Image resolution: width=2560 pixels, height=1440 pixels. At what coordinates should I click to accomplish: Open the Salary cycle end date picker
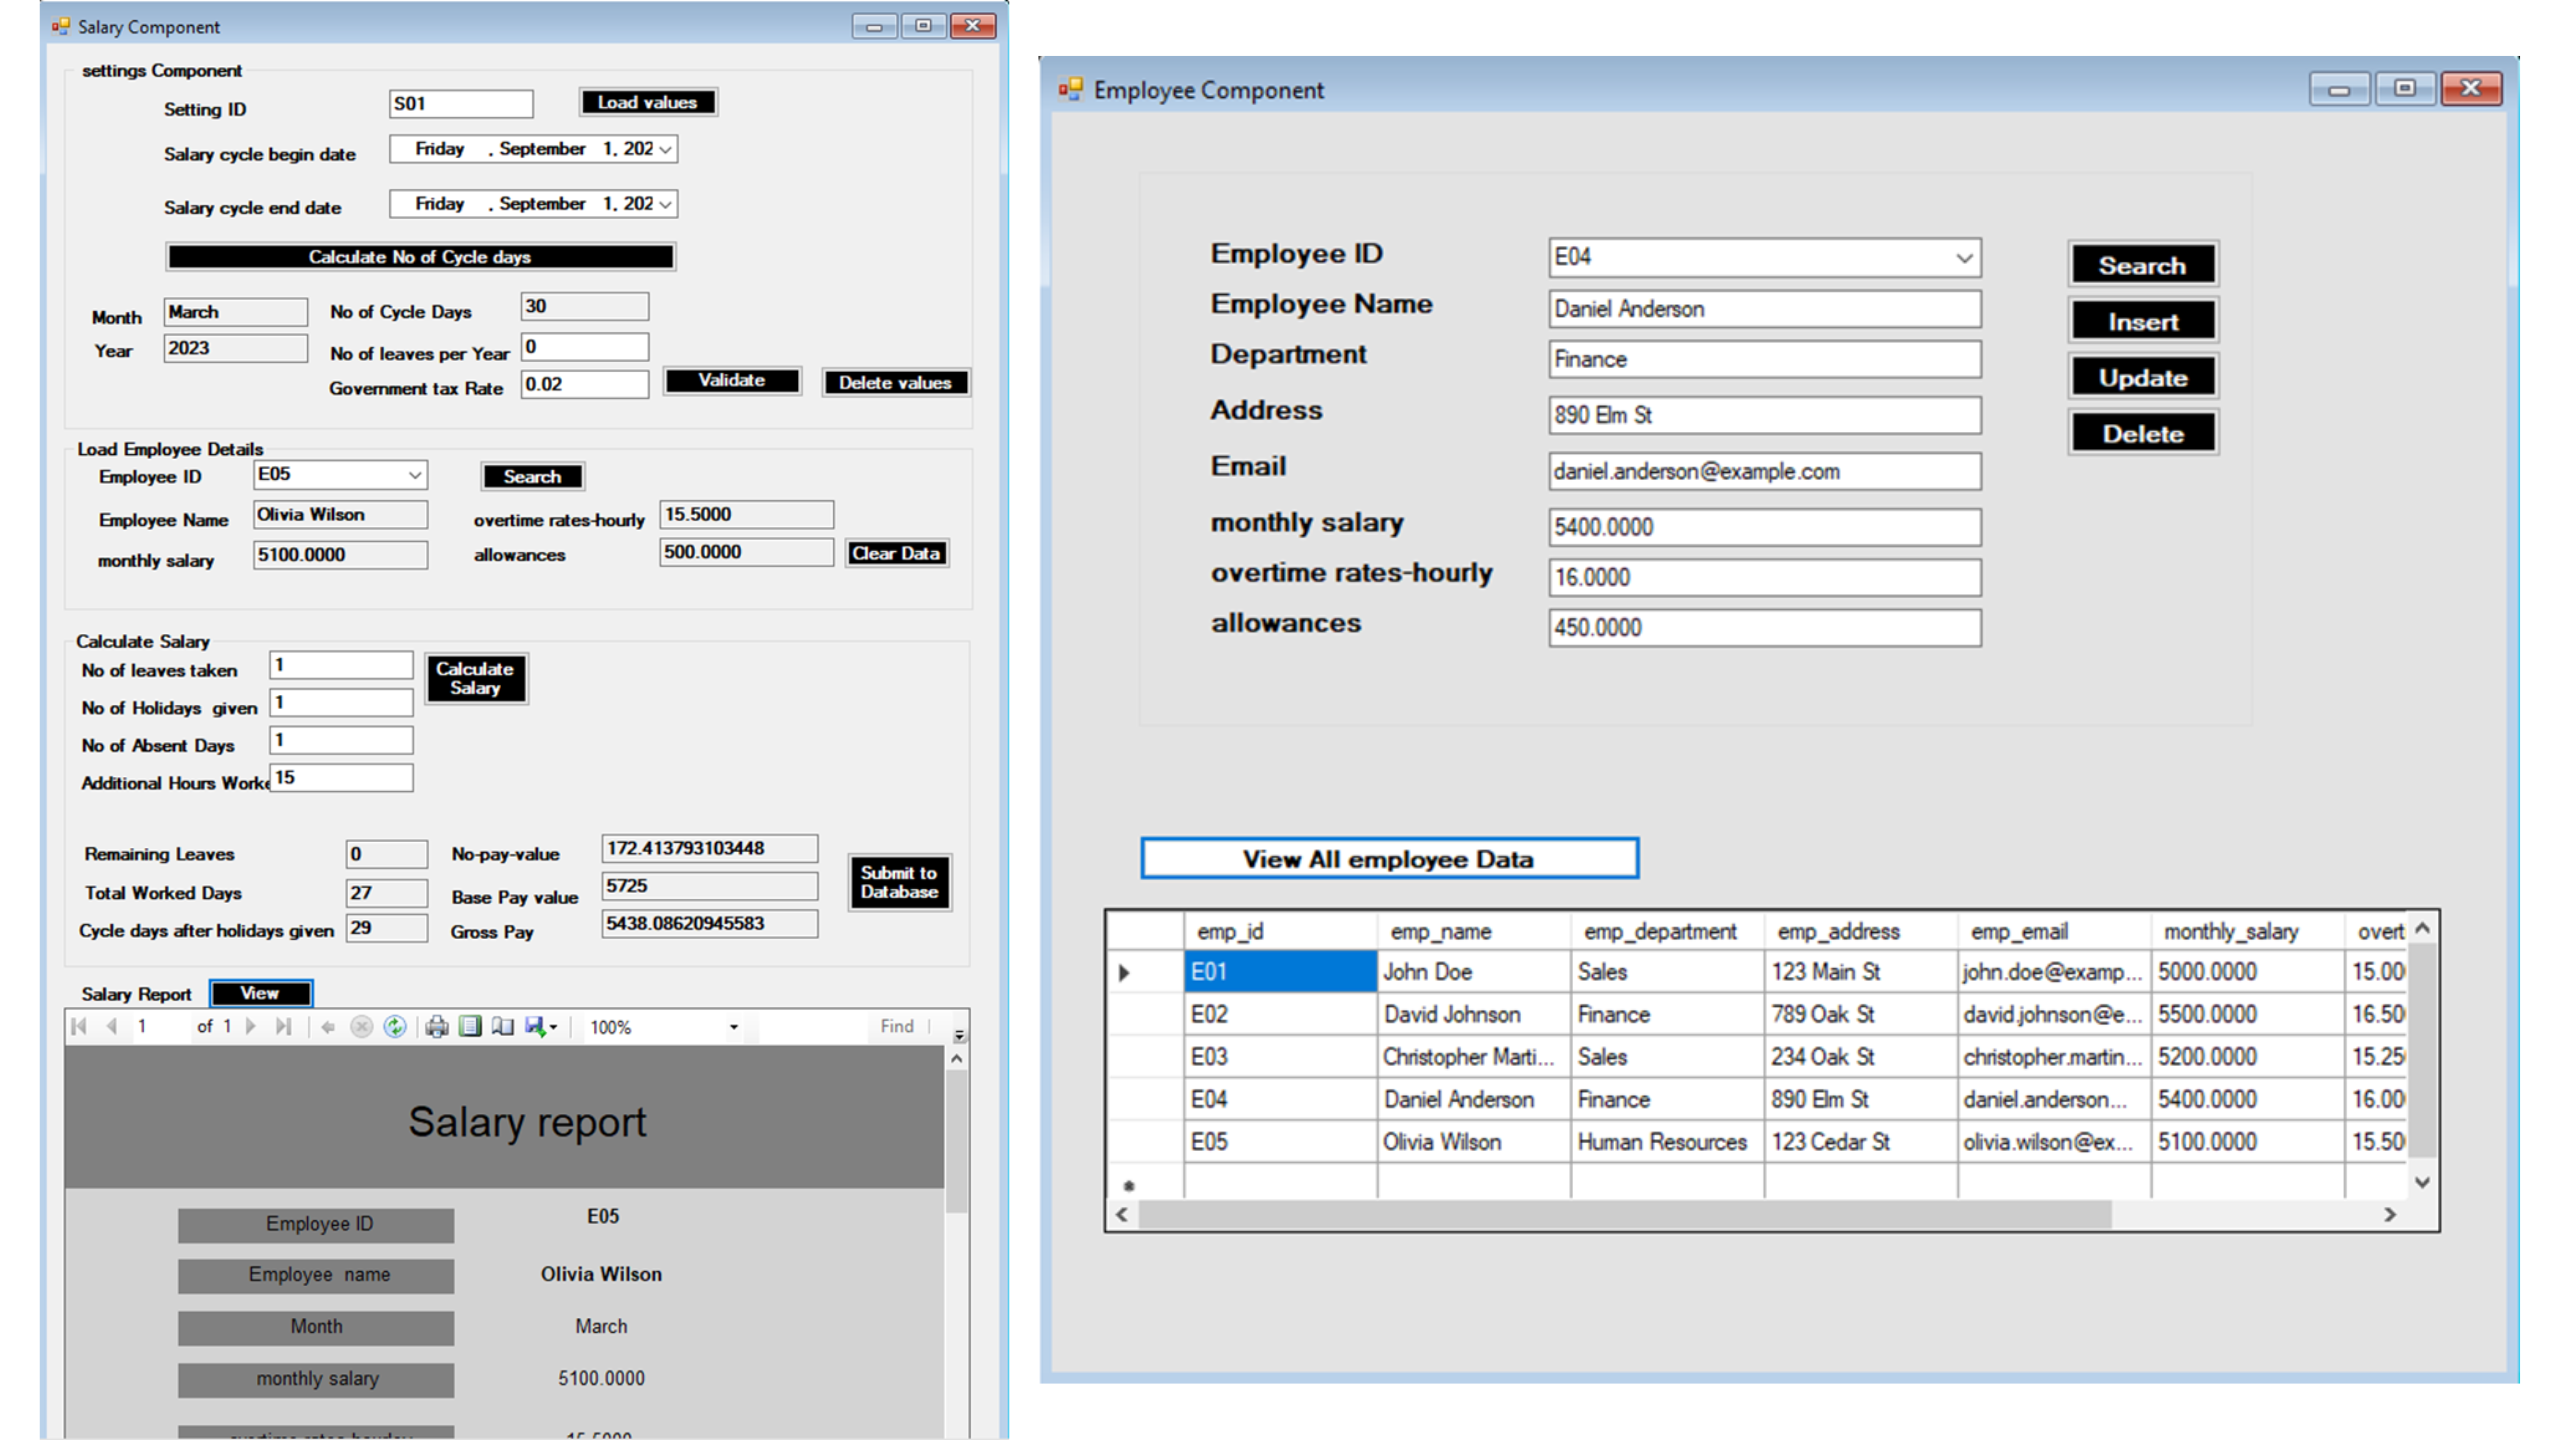point(666,204)
